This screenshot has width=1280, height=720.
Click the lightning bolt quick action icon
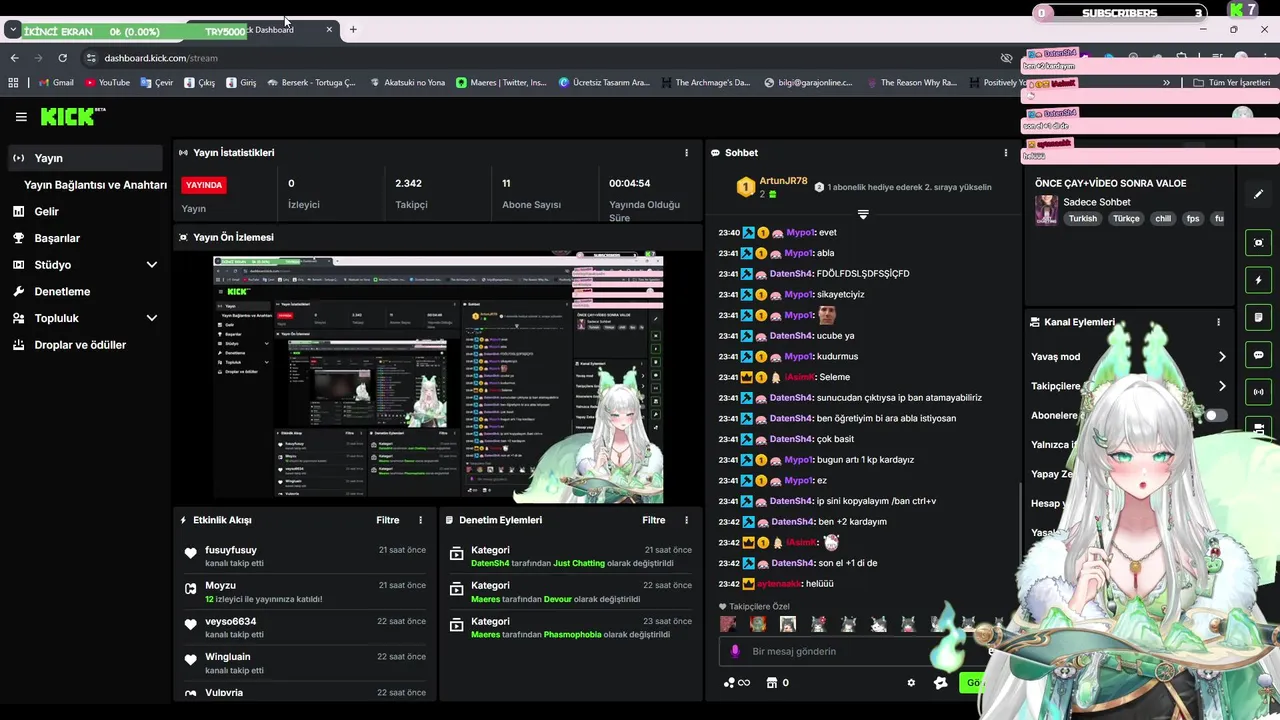point(1258,280)
